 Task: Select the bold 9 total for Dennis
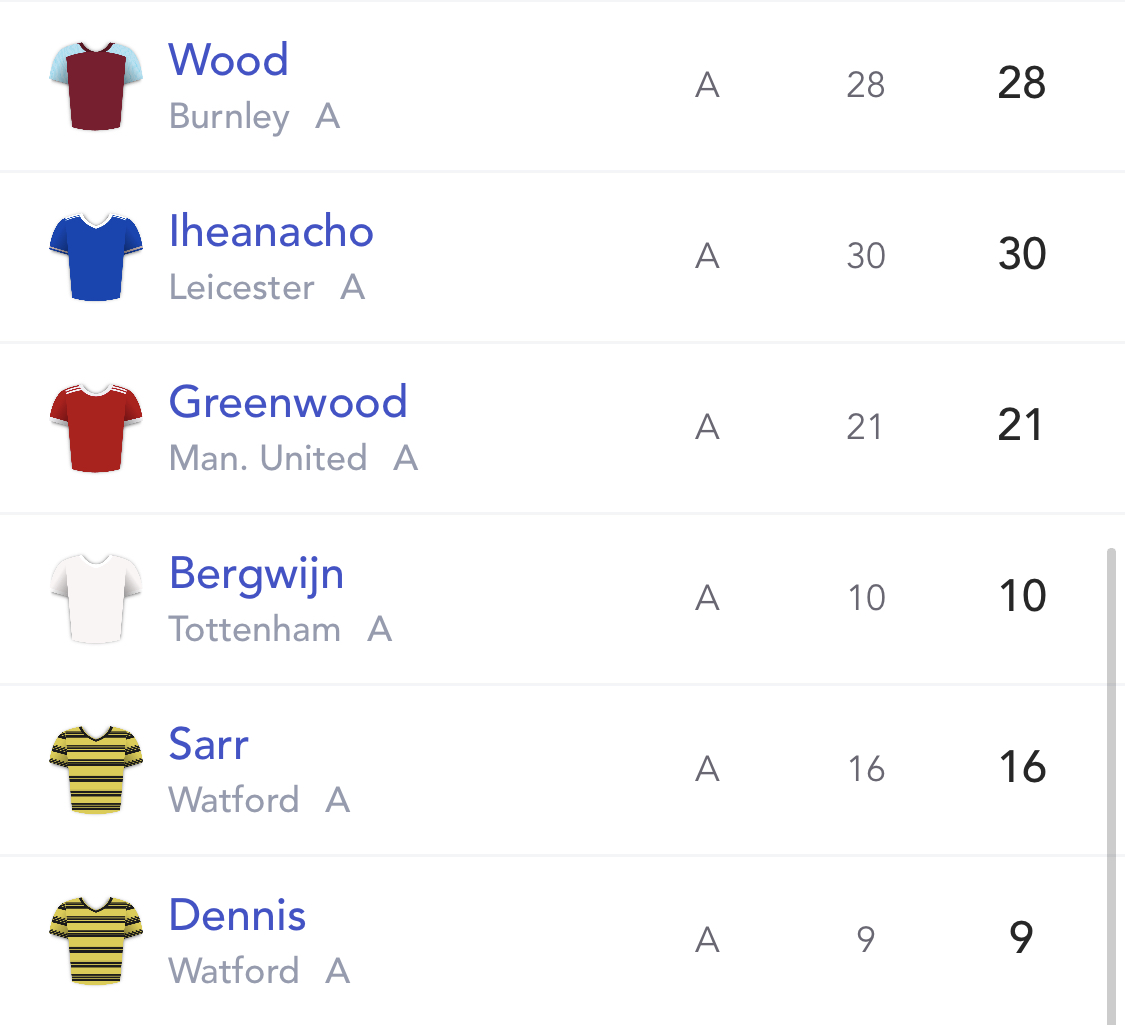click(x=1021, y=937)
